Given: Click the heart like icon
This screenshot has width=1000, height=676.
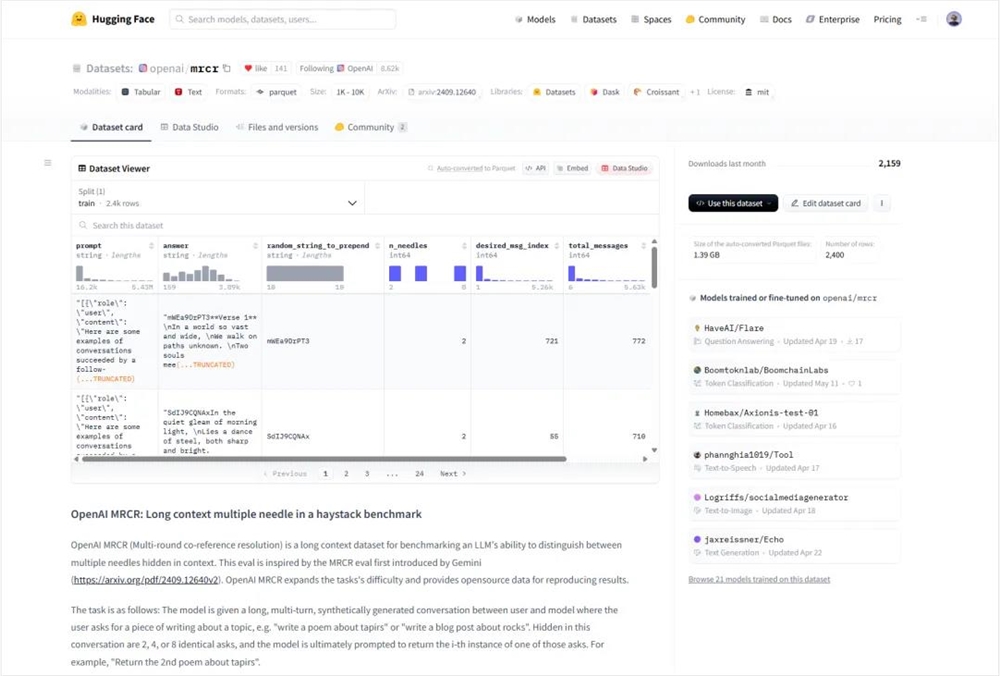Looking at the screenshot, I should (249, 68).
